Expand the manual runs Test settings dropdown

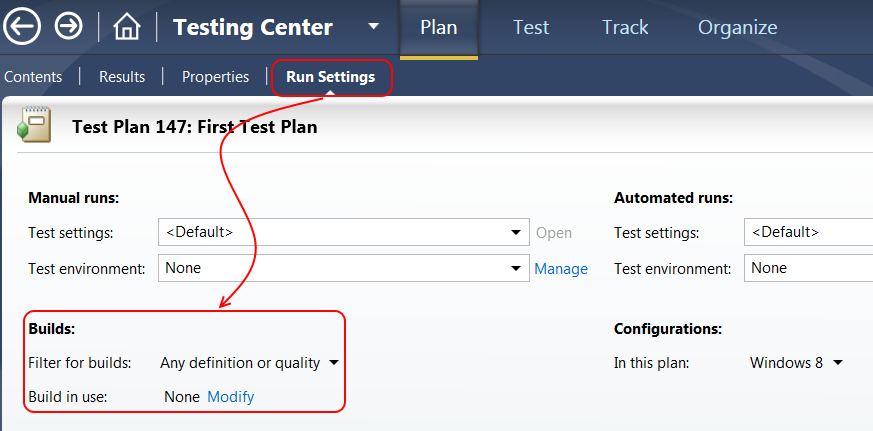[516, 233]
